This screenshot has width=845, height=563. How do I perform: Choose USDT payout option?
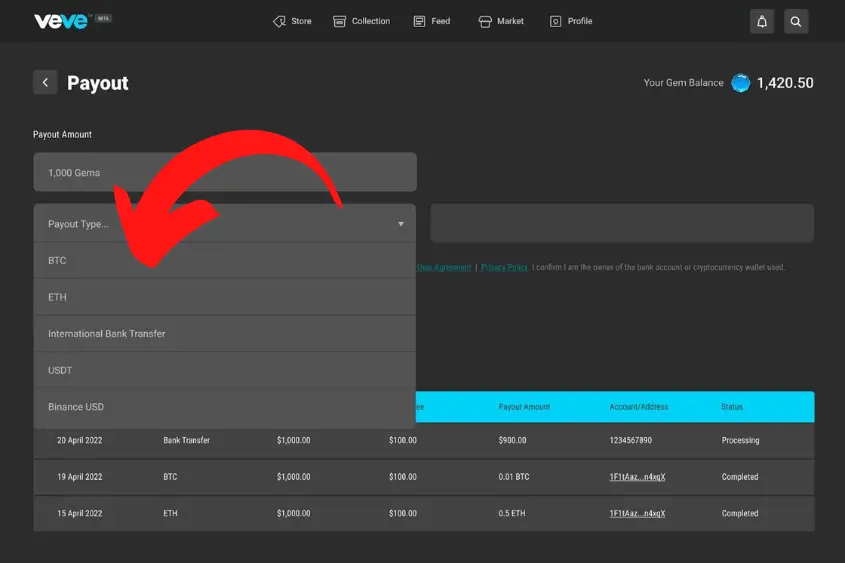(x=225, y=370)
